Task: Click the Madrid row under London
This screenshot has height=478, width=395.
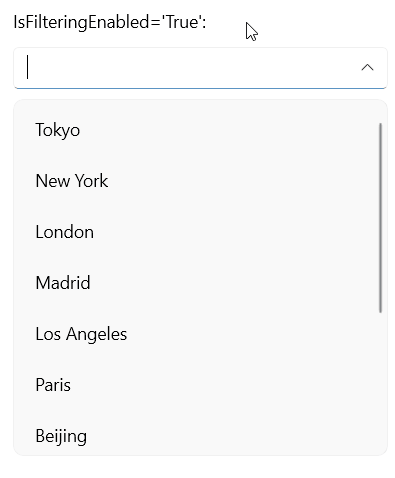Action: point(197,283)
